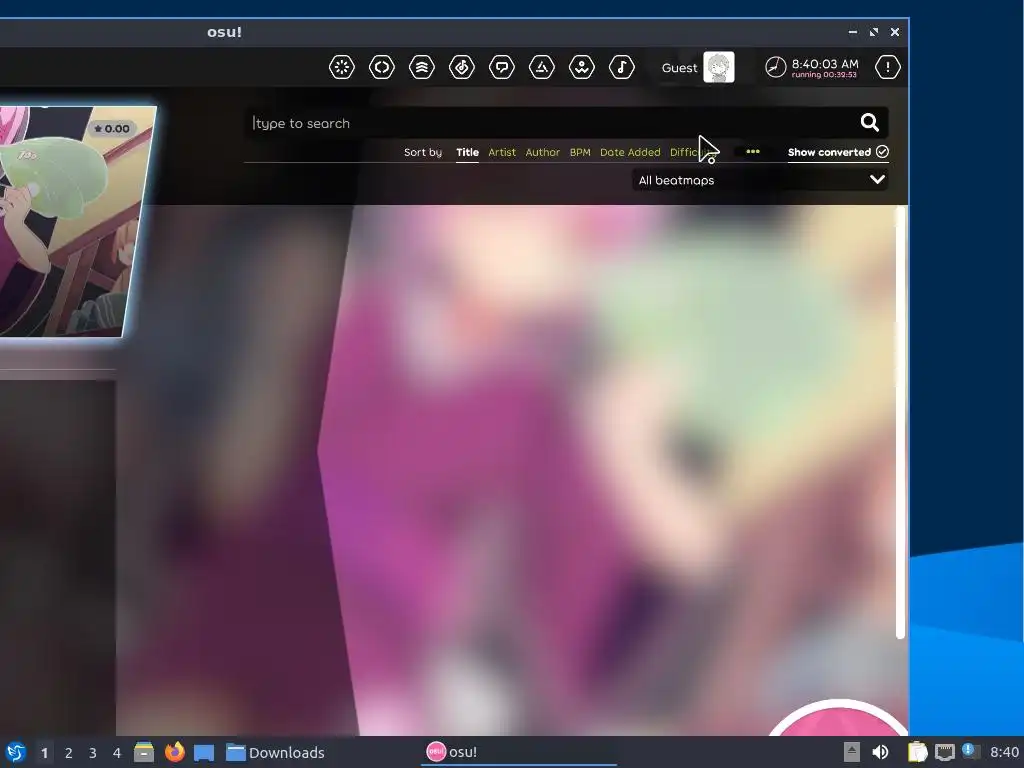
Task: Open the news overlay spinner-style hexagon icon
Action: [x=342, y=67]
